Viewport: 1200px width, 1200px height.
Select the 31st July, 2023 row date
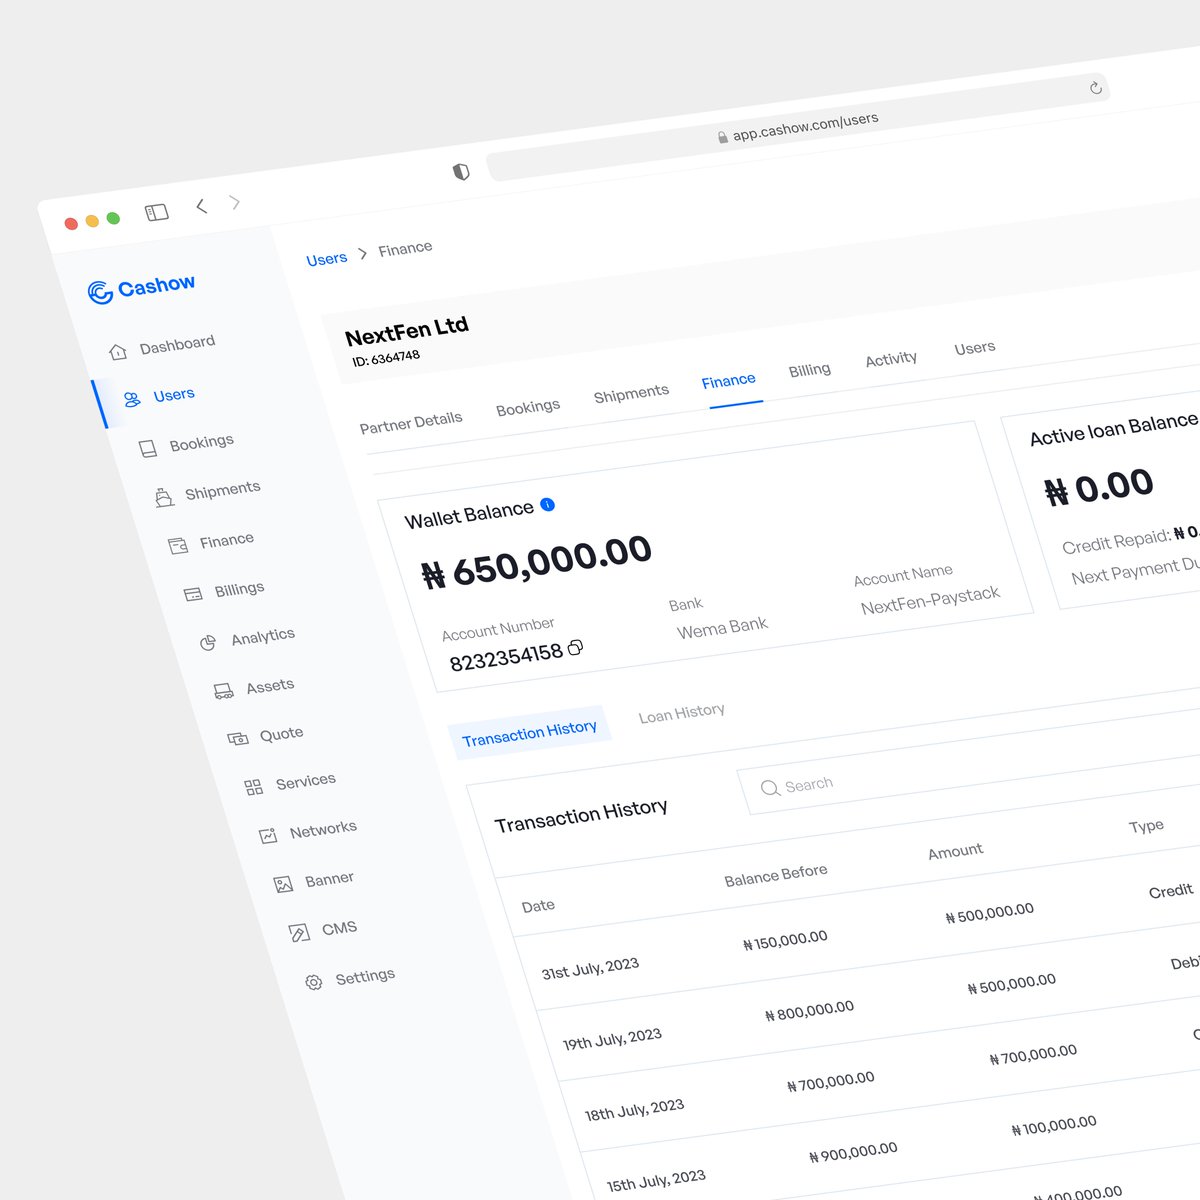point(590,968)
